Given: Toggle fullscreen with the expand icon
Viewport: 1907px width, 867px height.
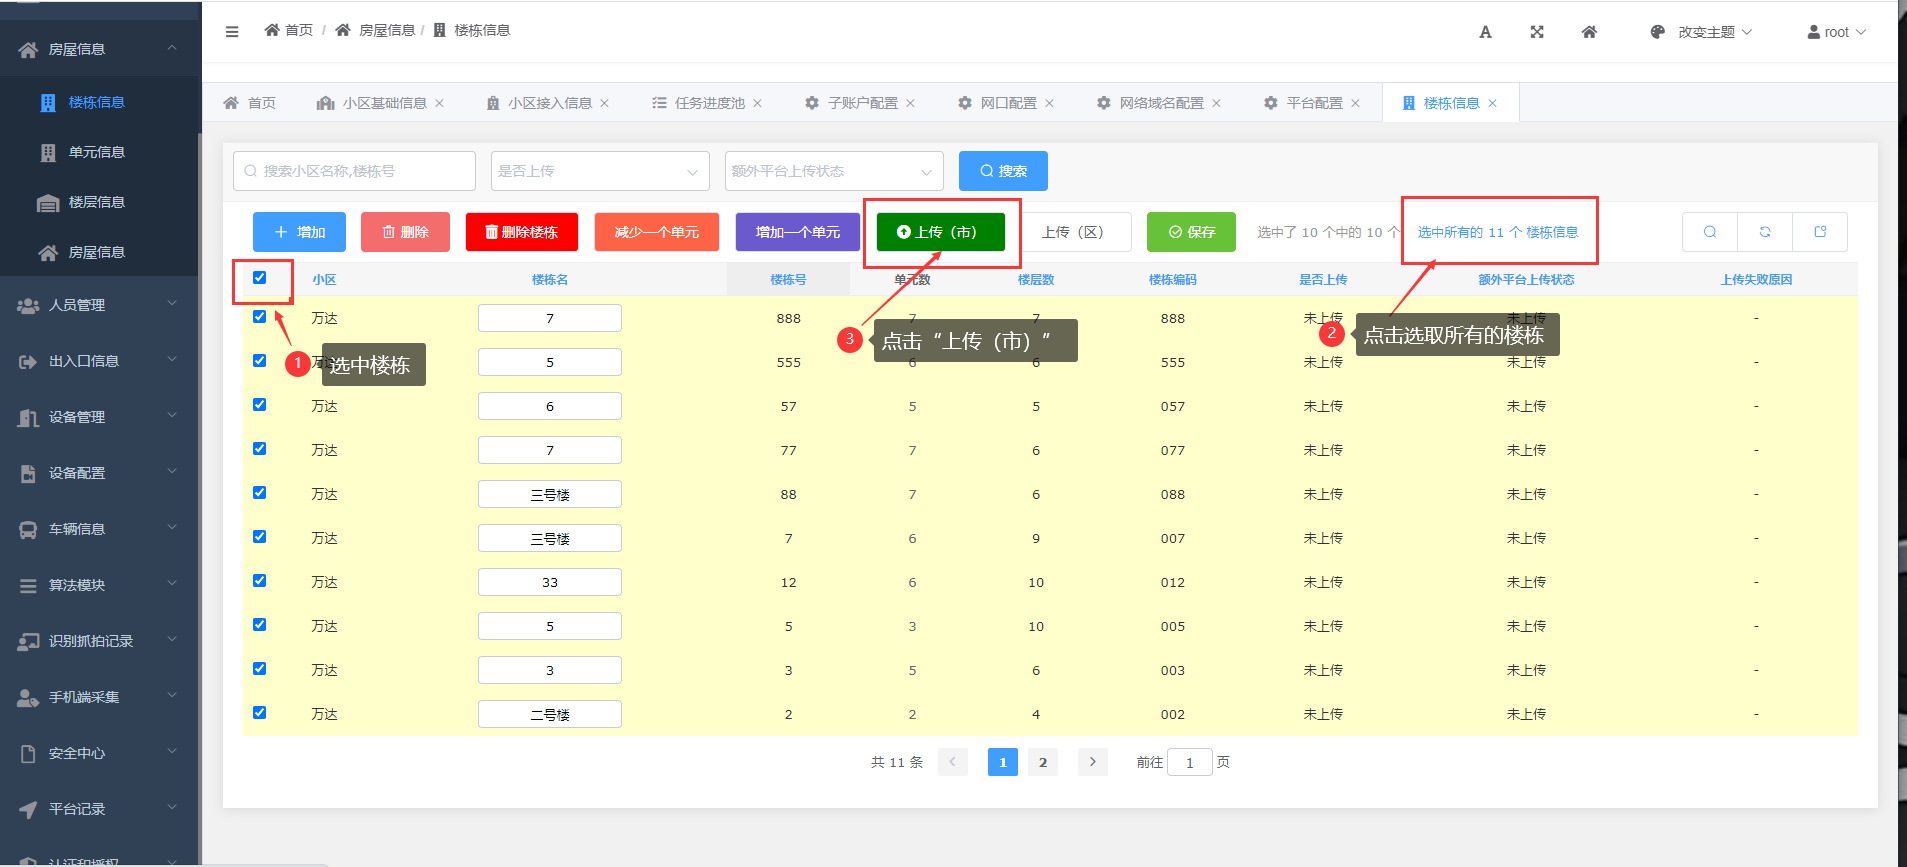Looking at the screenshot, I should 1537,32.
